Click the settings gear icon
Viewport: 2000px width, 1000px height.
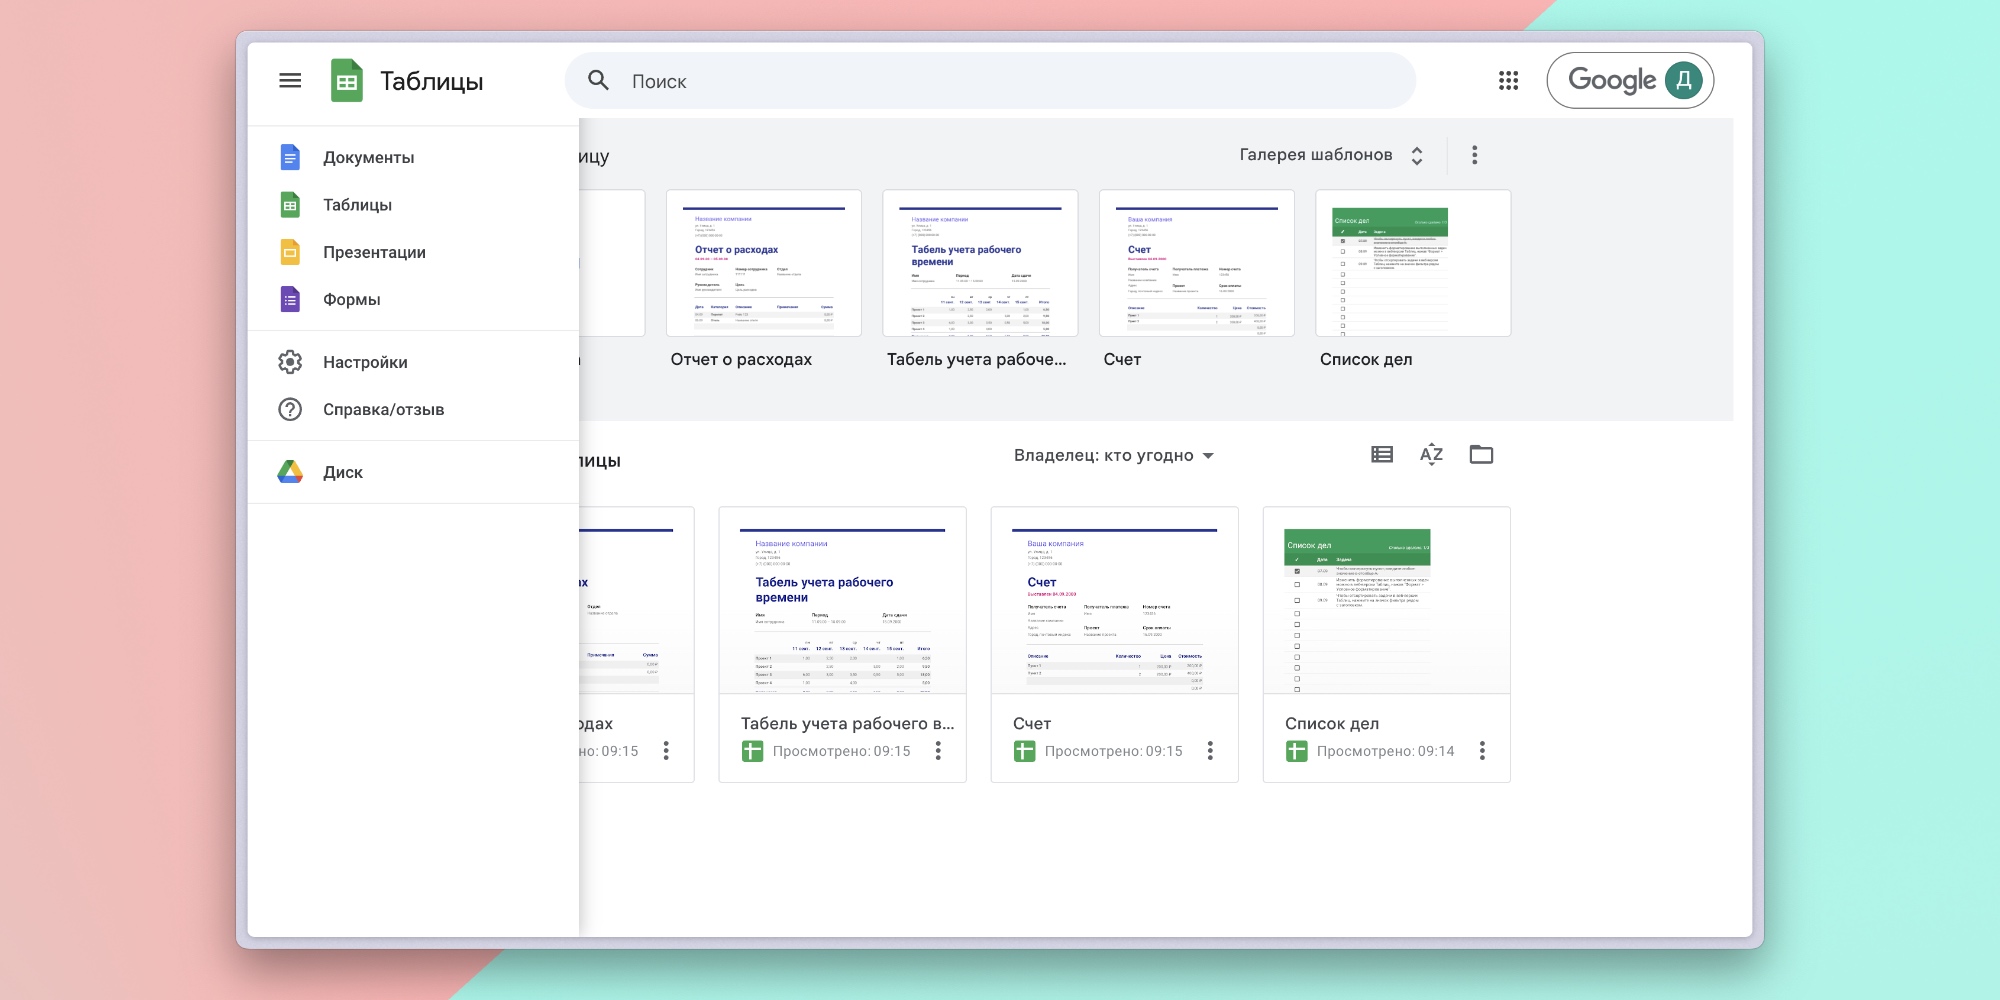point(290,362)
